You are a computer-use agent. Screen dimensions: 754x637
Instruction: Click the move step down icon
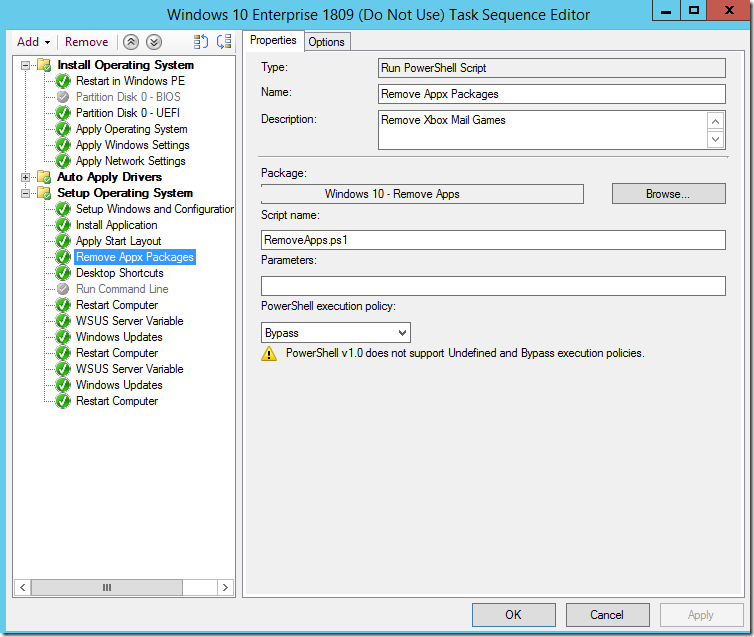[154, 42]
